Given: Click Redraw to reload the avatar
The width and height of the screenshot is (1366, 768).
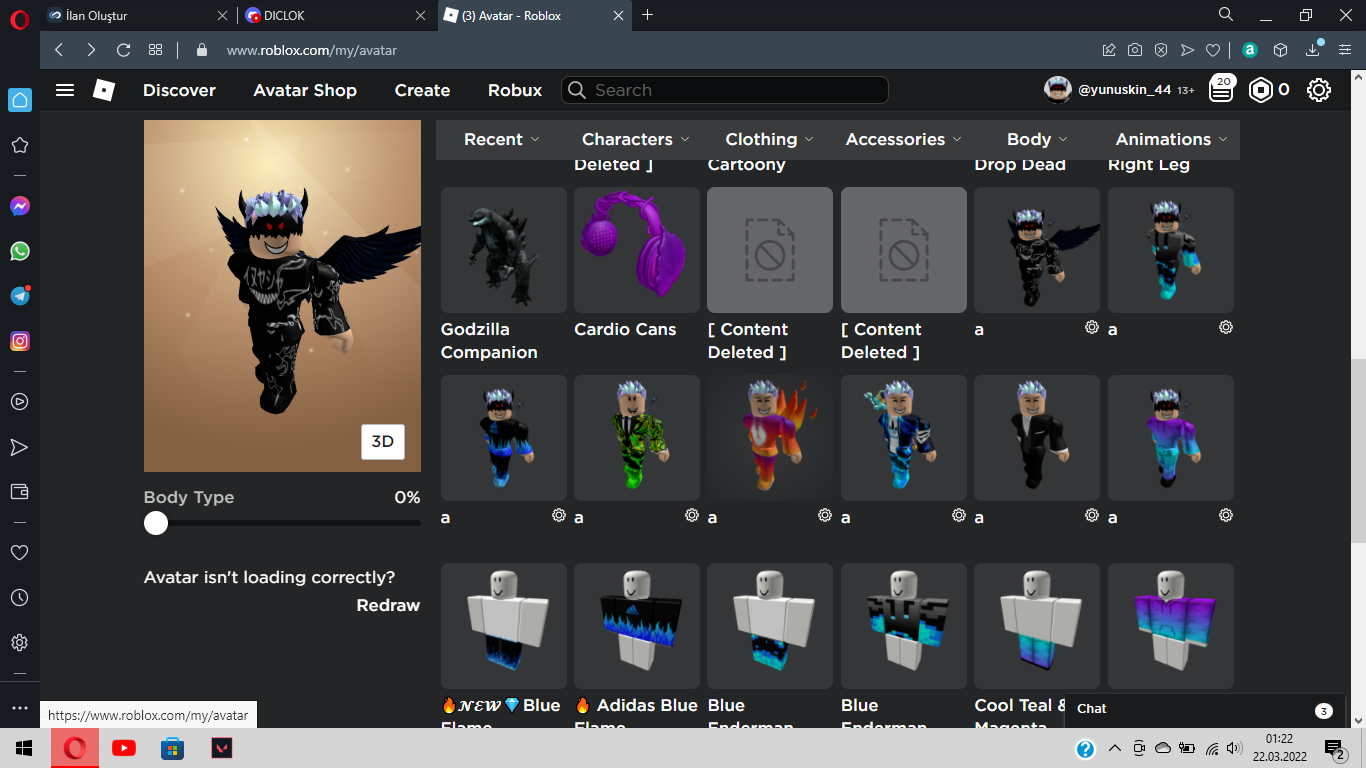Looking at the screenshot, I should tap(388, 605).
